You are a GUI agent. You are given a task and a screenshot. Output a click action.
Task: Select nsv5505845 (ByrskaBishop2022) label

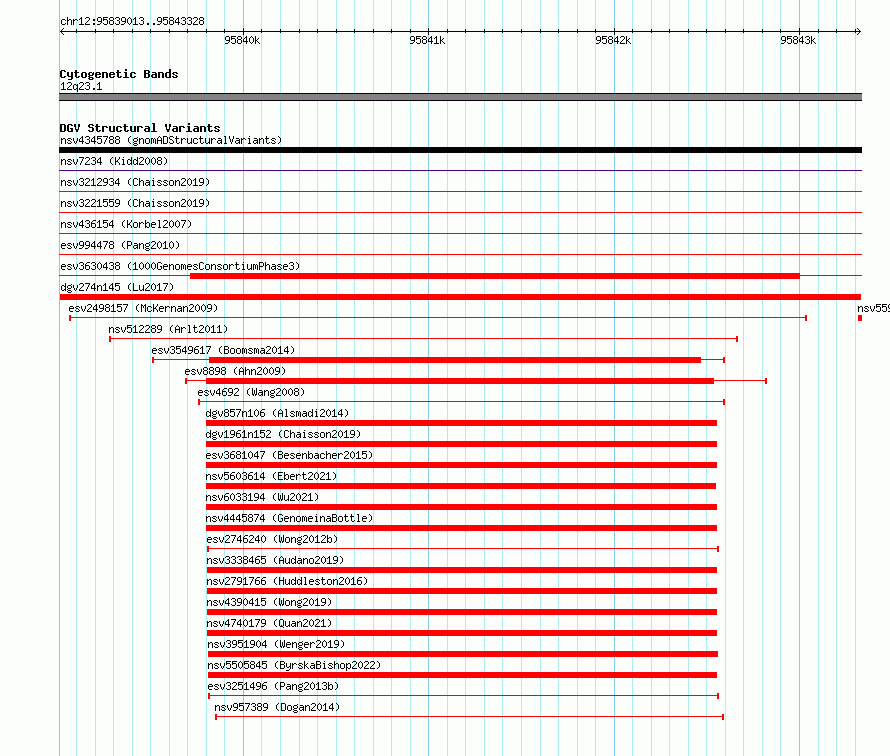point(294,665)
